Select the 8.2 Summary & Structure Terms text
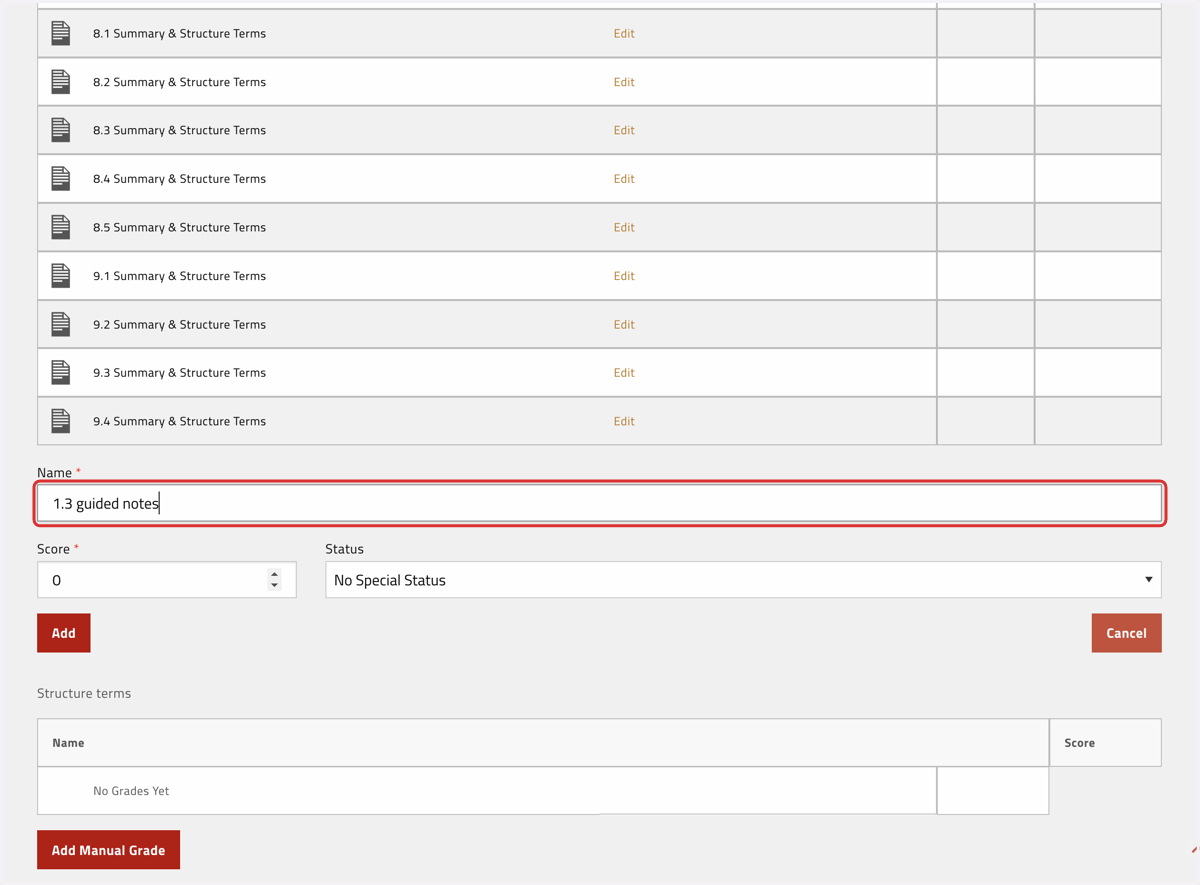The image size is (1200, 885). pos(180,82)
